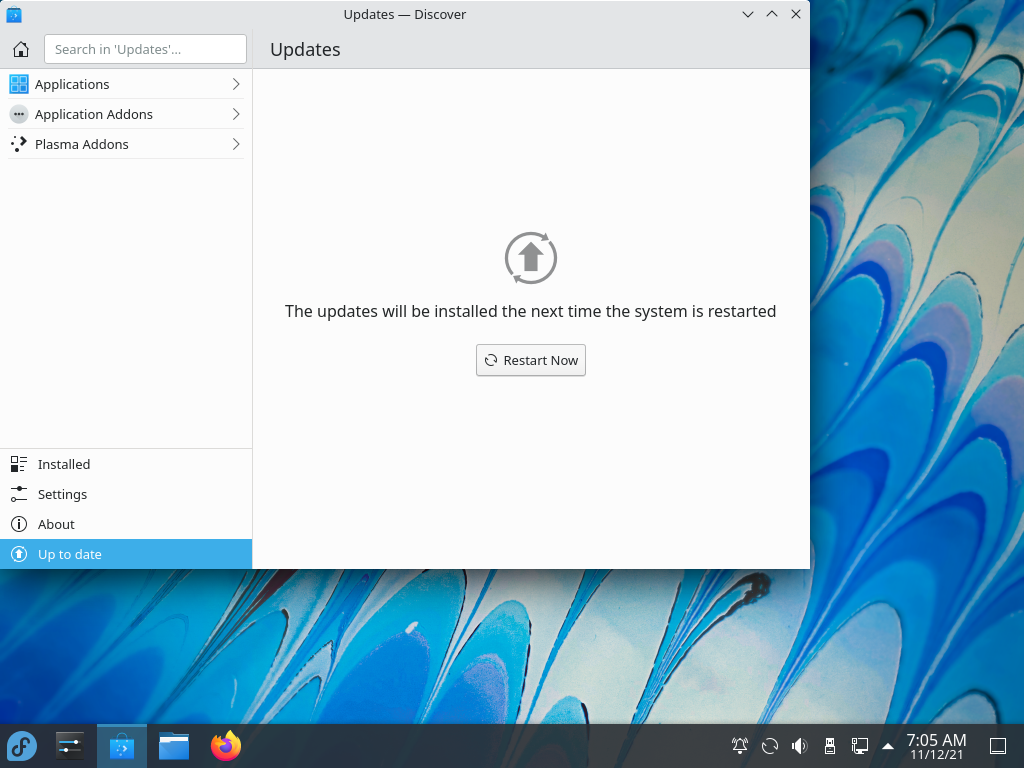The image size is (1024, 768).
Task: Click Discover icon in taskbar
Action: [121, 746]
